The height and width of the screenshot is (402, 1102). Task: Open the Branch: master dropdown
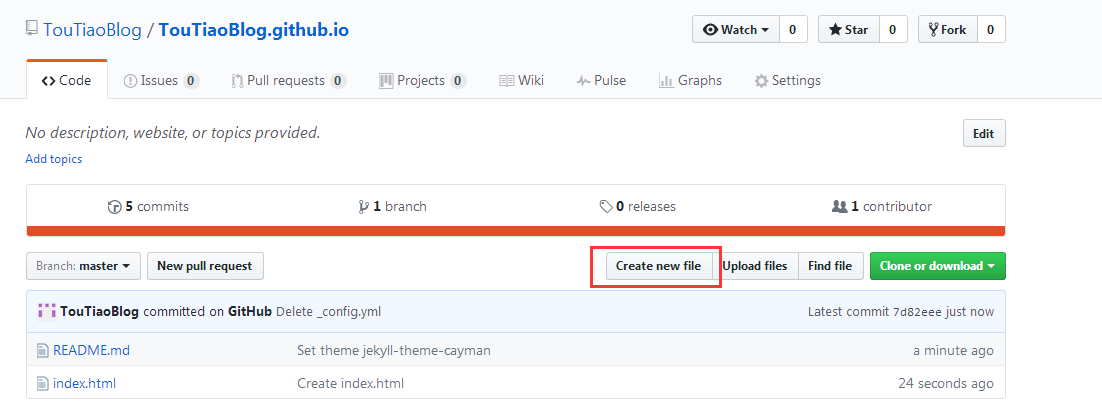83,266
